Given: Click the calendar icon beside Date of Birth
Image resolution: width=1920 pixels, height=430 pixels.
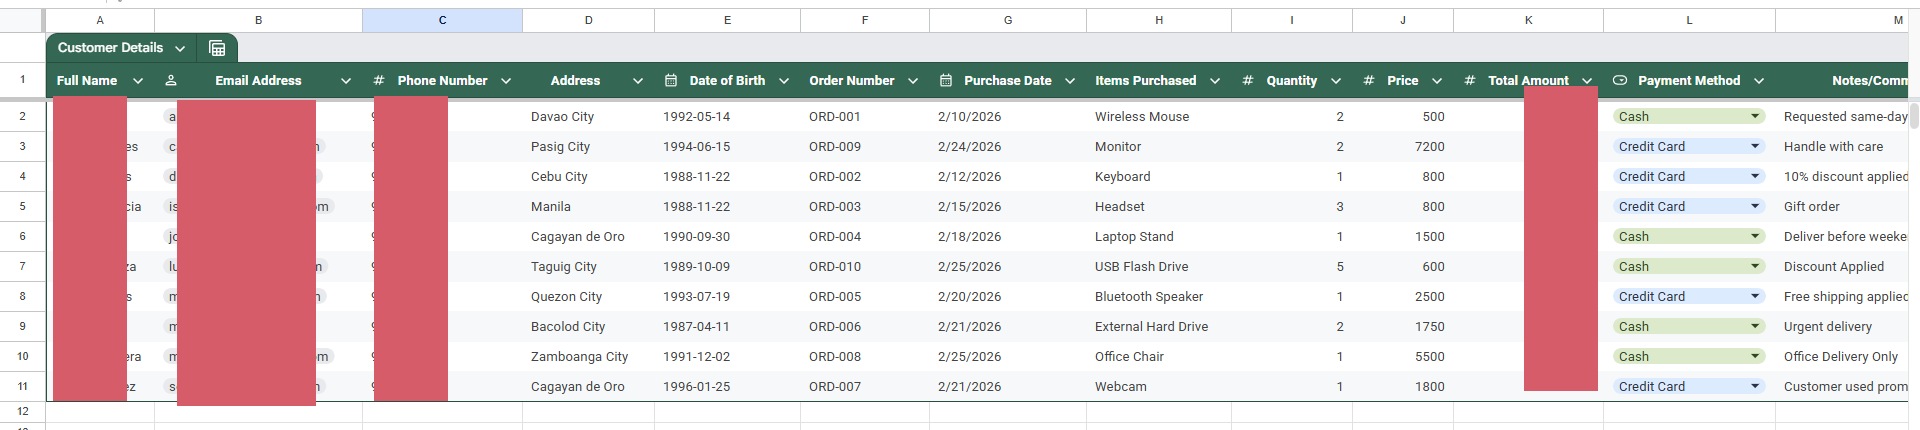Looking at the screenshot, I should [x=671, y=81].
